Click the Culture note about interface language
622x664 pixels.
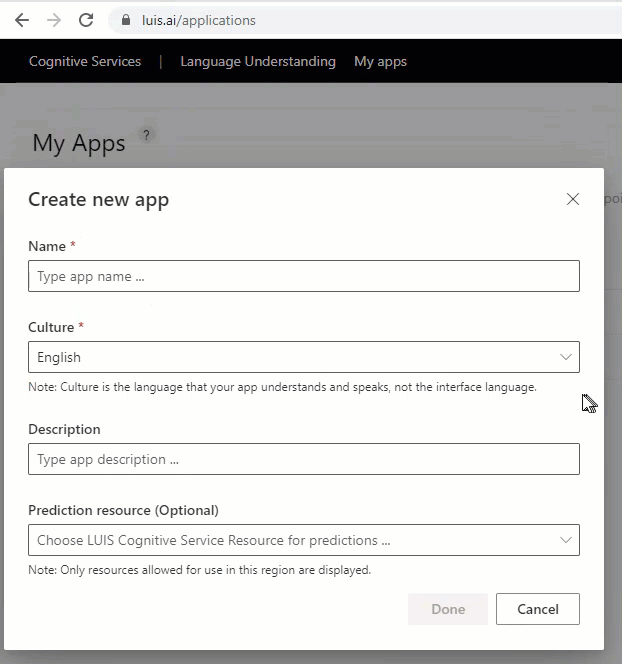[x=282, y=387]
